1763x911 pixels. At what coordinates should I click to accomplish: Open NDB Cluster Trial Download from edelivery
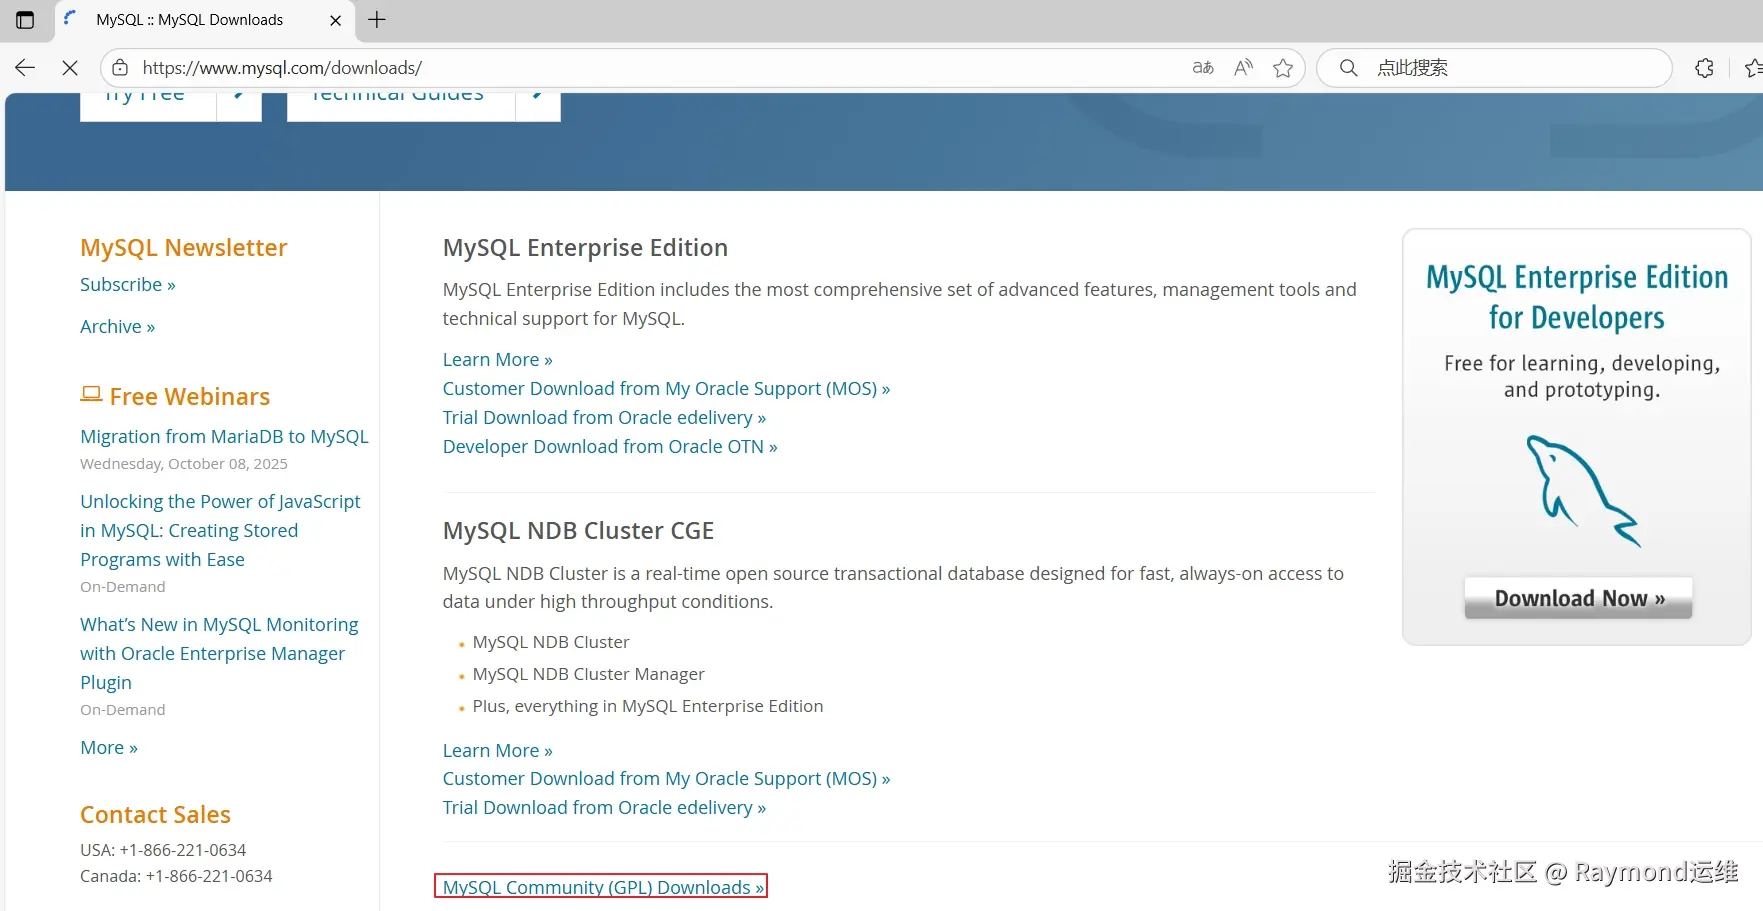[x=604, y=808]
